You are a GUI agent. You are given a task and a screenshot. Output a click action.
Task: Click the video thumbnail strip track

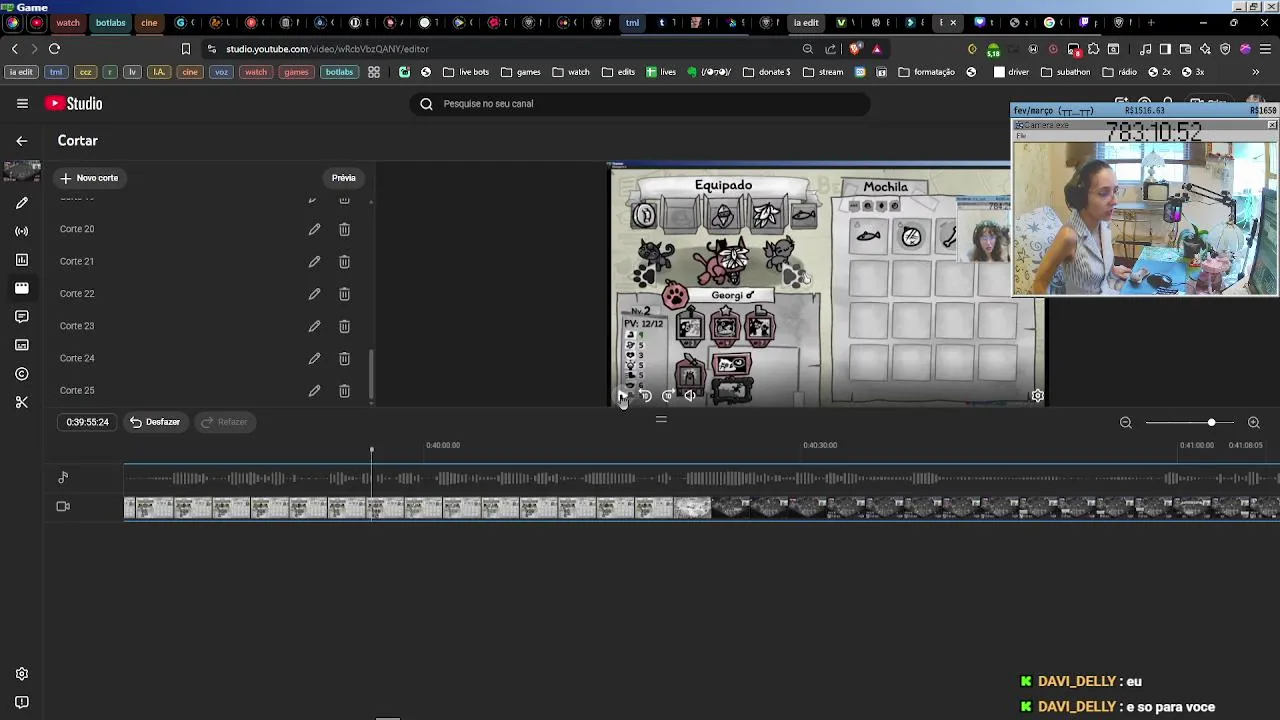(x=701, y=507)
